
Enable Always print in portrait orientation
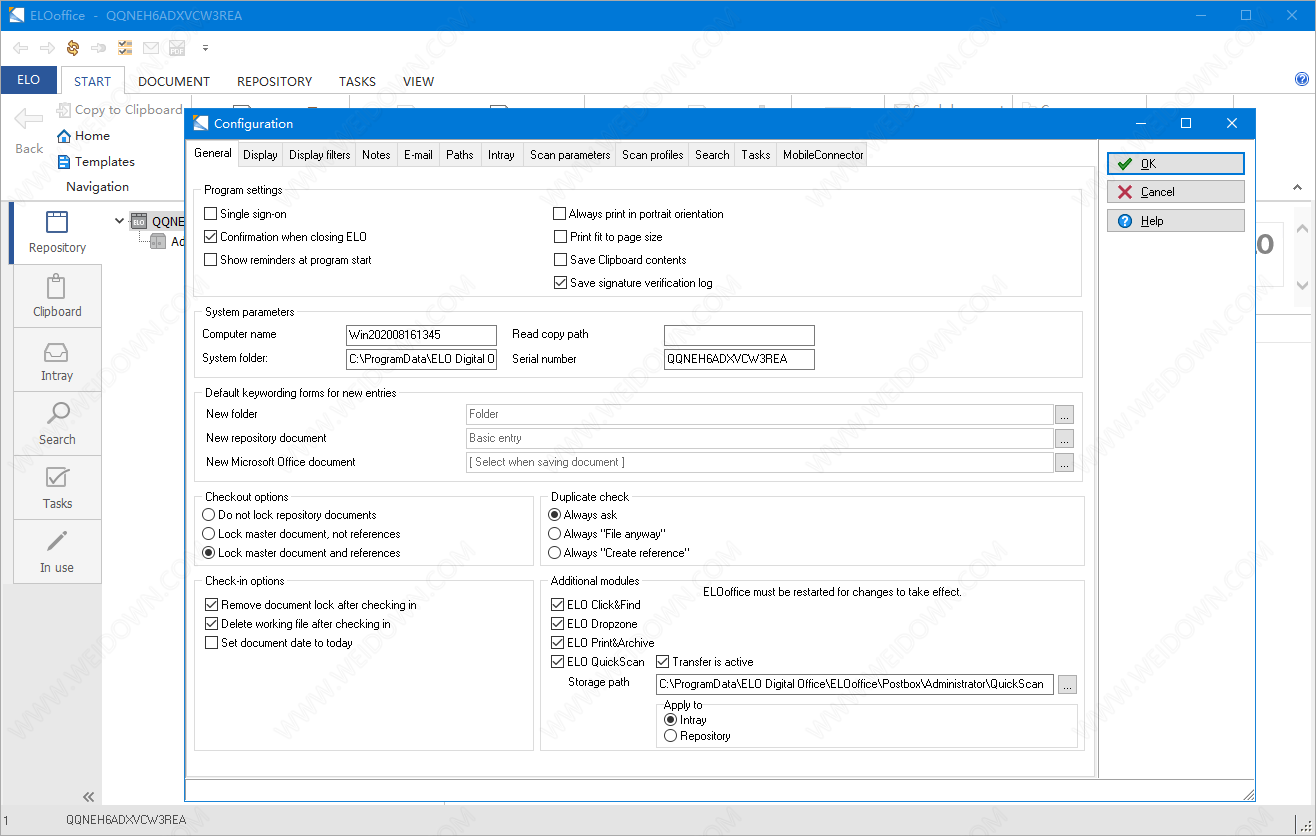coord(560,214)
